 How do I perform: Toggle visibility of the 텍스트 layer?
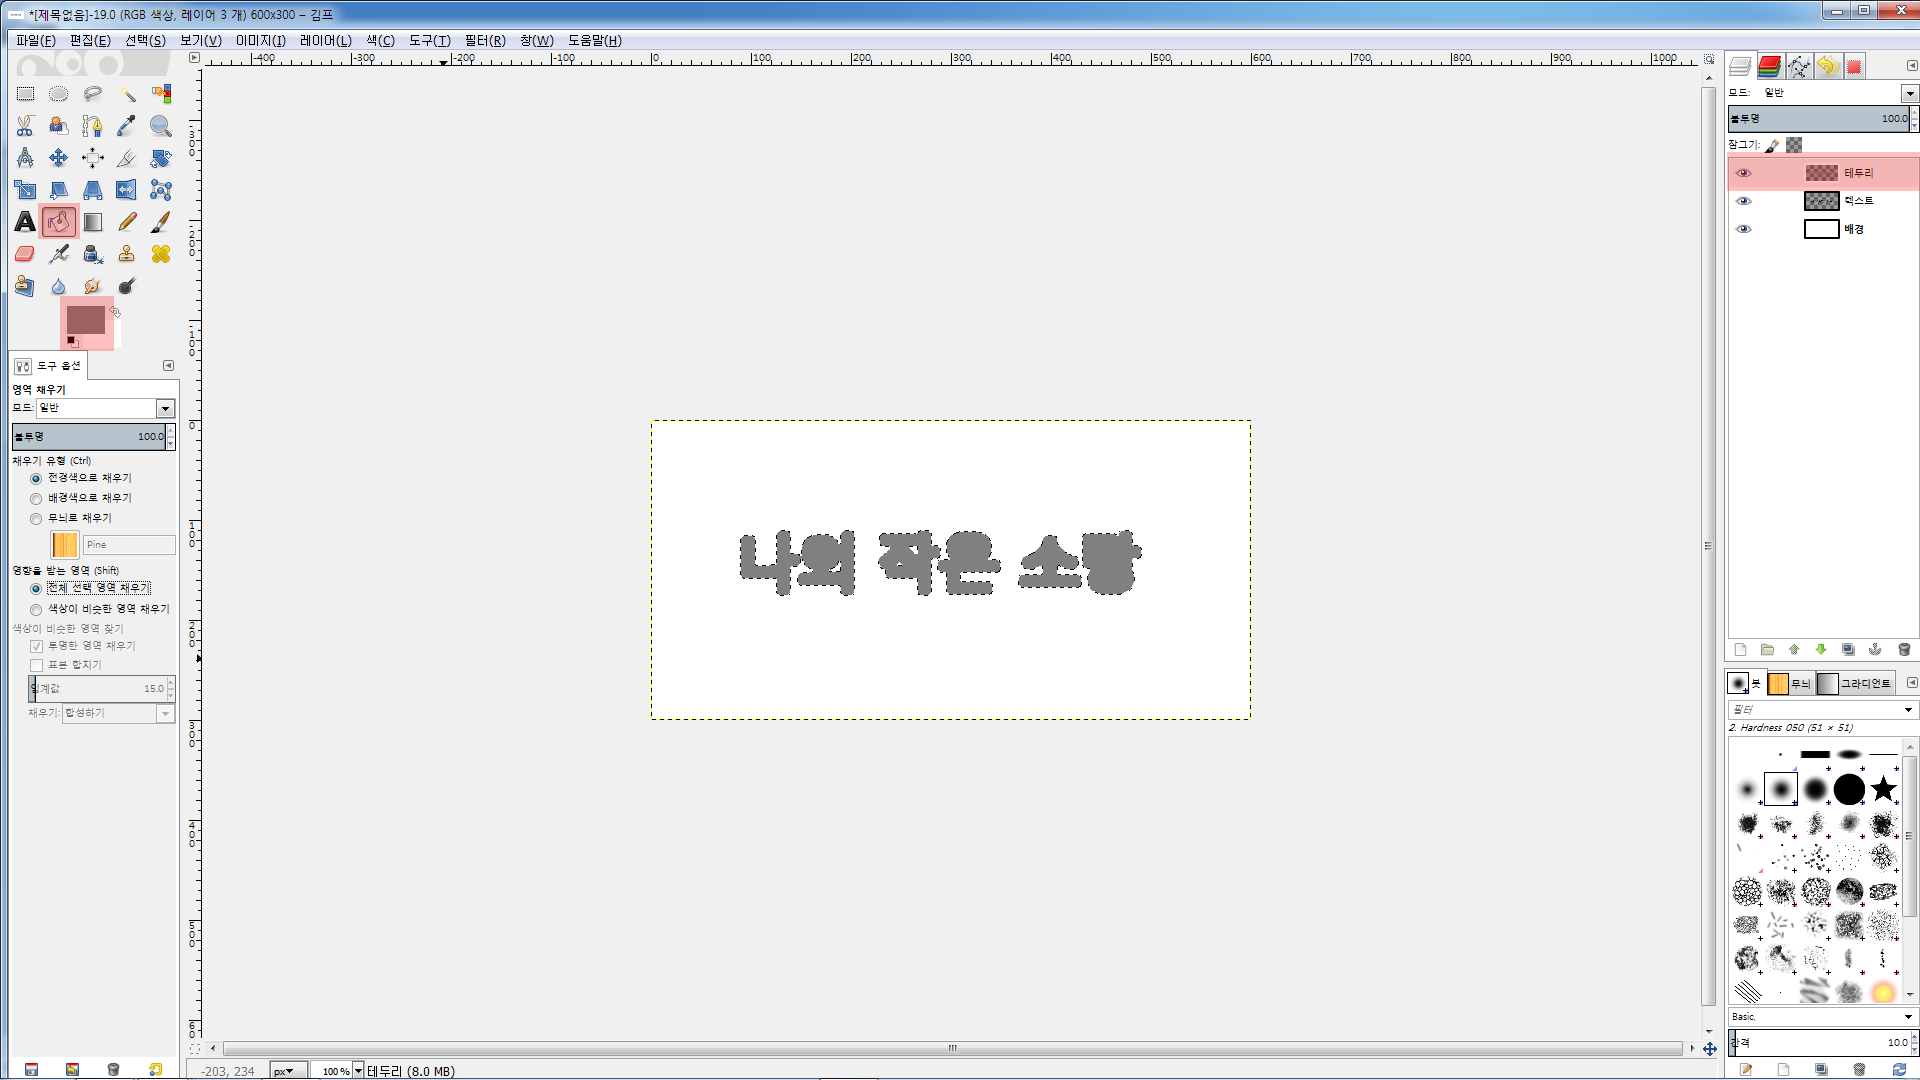tap(1744, 201)
